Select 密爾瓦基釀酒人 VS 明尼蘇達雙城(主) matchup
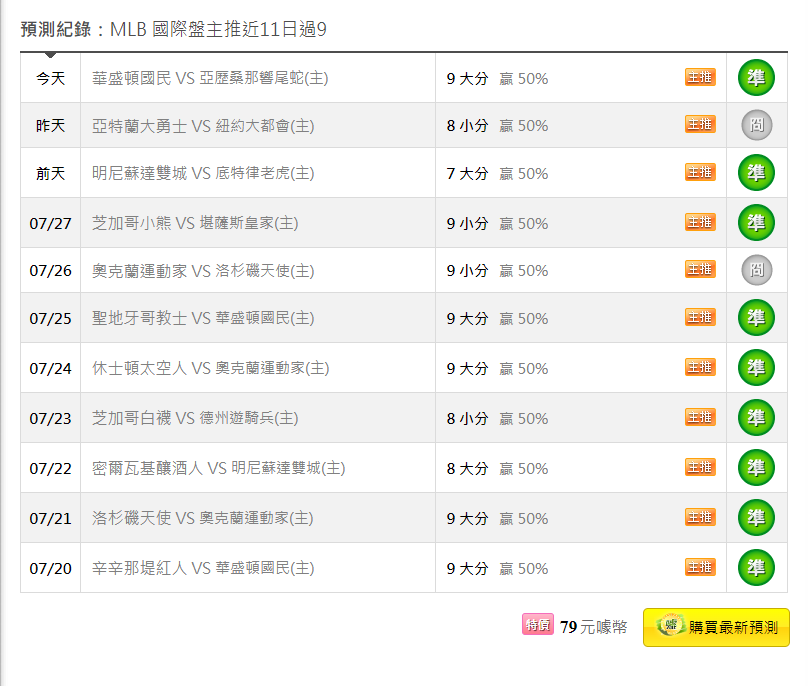808x686 pixels. (x=218, y=467)
